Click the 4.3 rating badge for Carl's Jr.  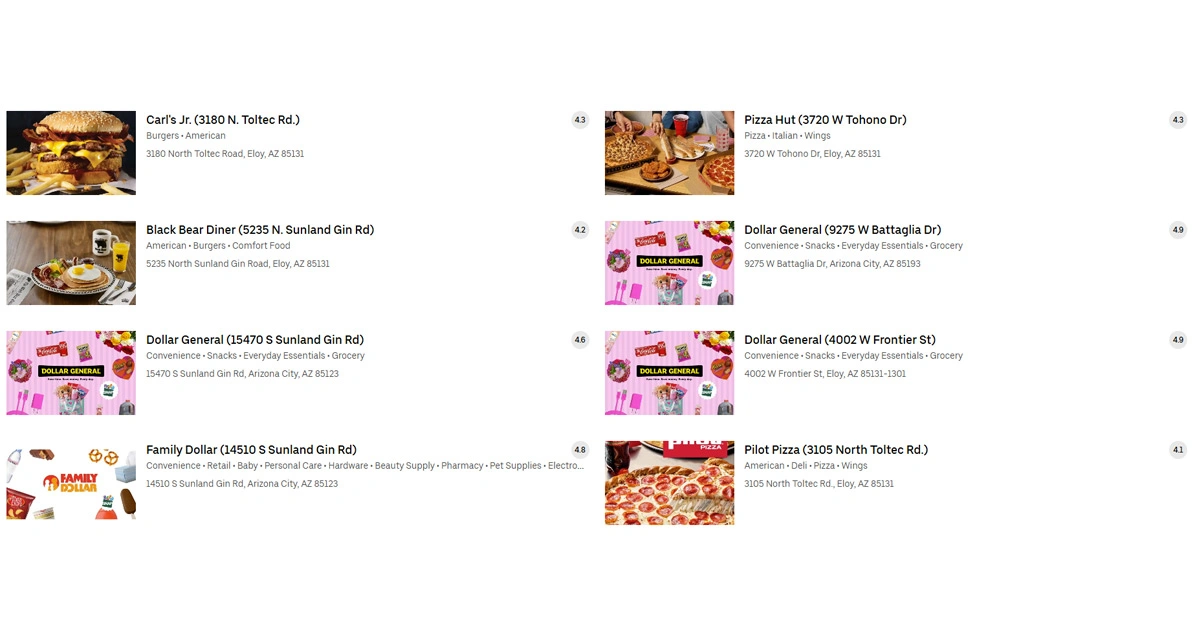[x=580, y=120]
